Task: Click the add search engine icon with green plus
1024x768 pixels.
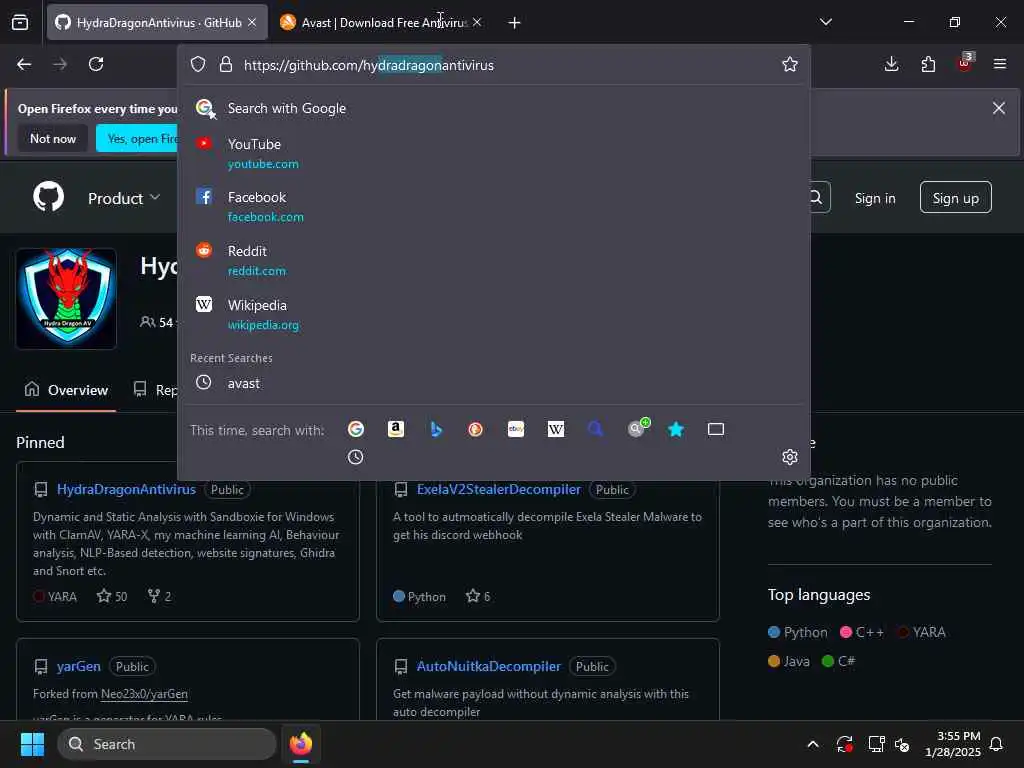Action: tap(638, 428)
